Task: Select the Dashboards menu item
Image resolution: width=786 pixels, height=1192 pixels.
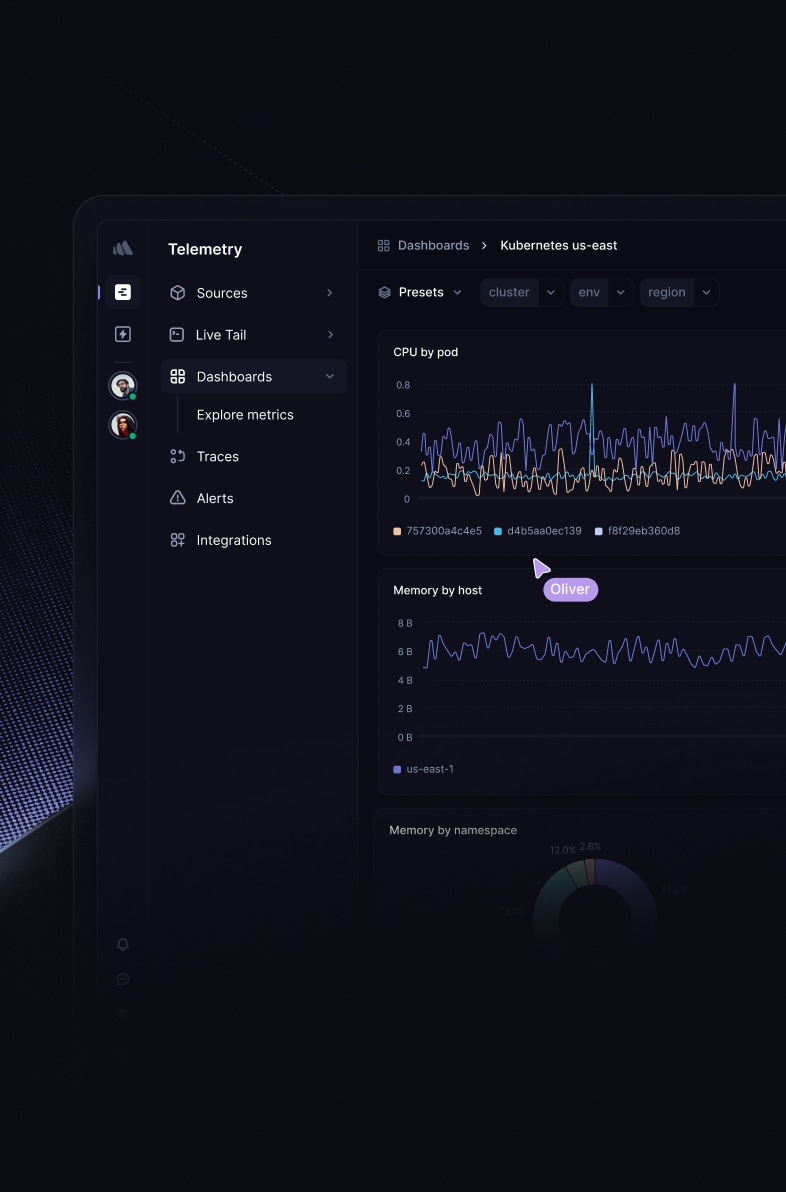Action: click(x=253, y=376)
